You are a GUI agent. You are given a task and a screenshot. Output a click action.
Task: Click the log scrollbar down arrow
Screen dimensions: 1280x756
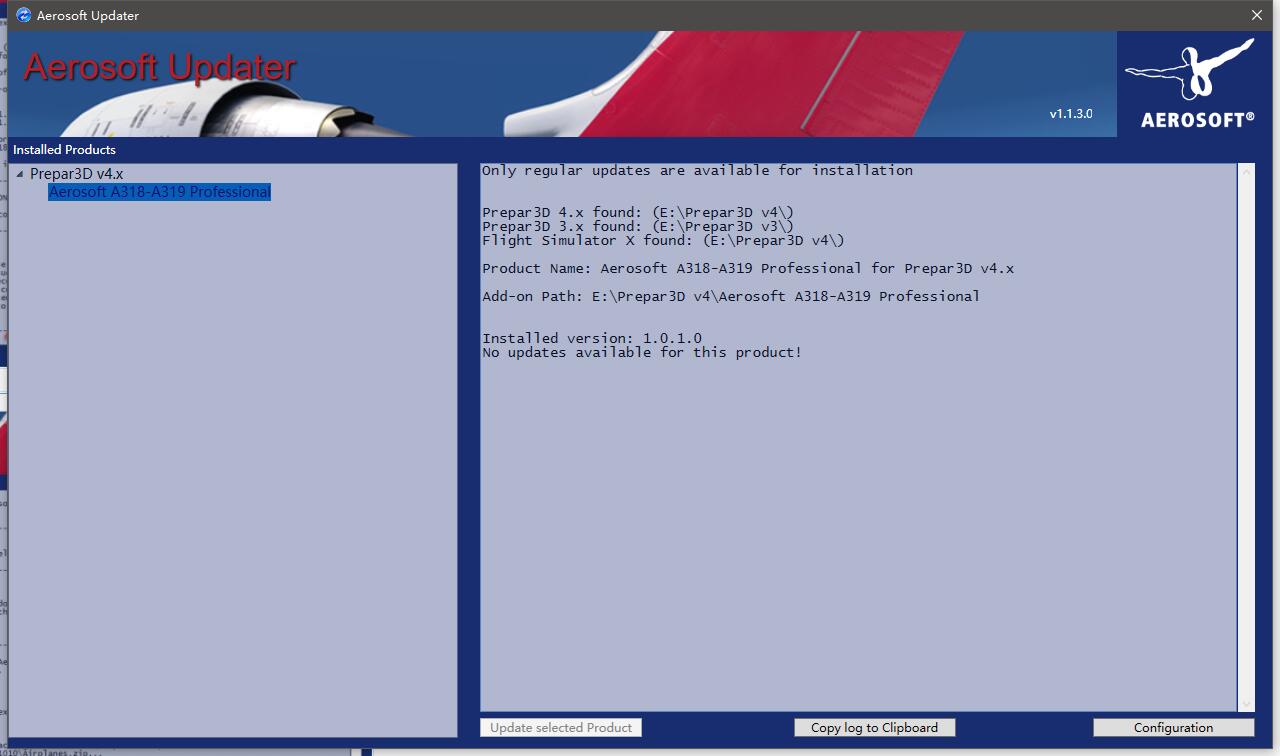tap(1247, 704)
